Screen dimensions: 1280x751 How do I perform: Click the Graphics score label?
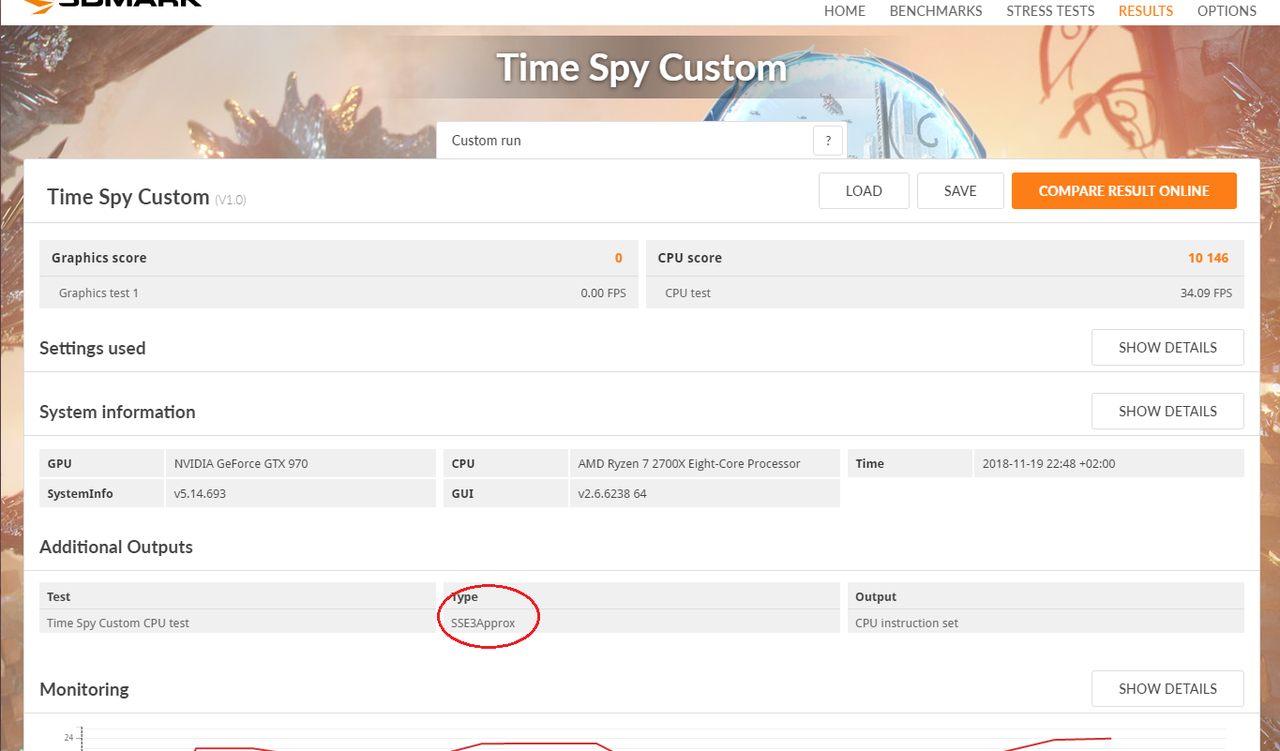99,258
